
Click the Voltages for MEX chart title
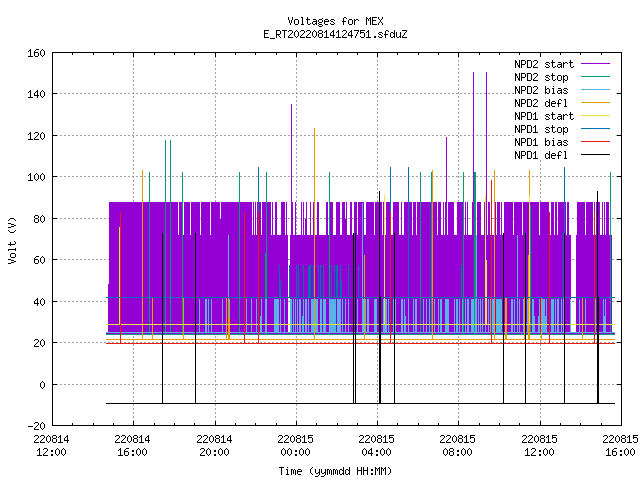click(335, 21)
